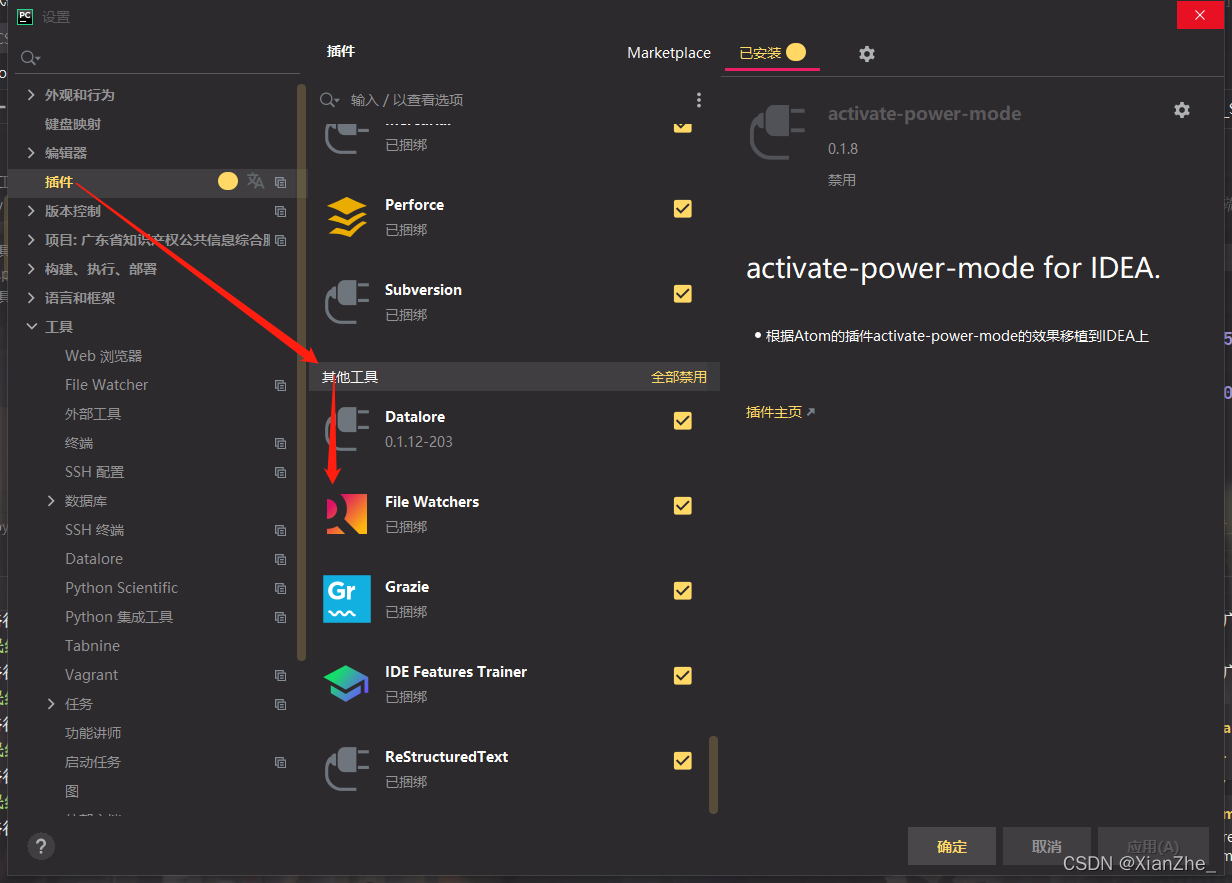
Task: Disable the Subversion plugin checkbox
Action: [x=683, y=294]
